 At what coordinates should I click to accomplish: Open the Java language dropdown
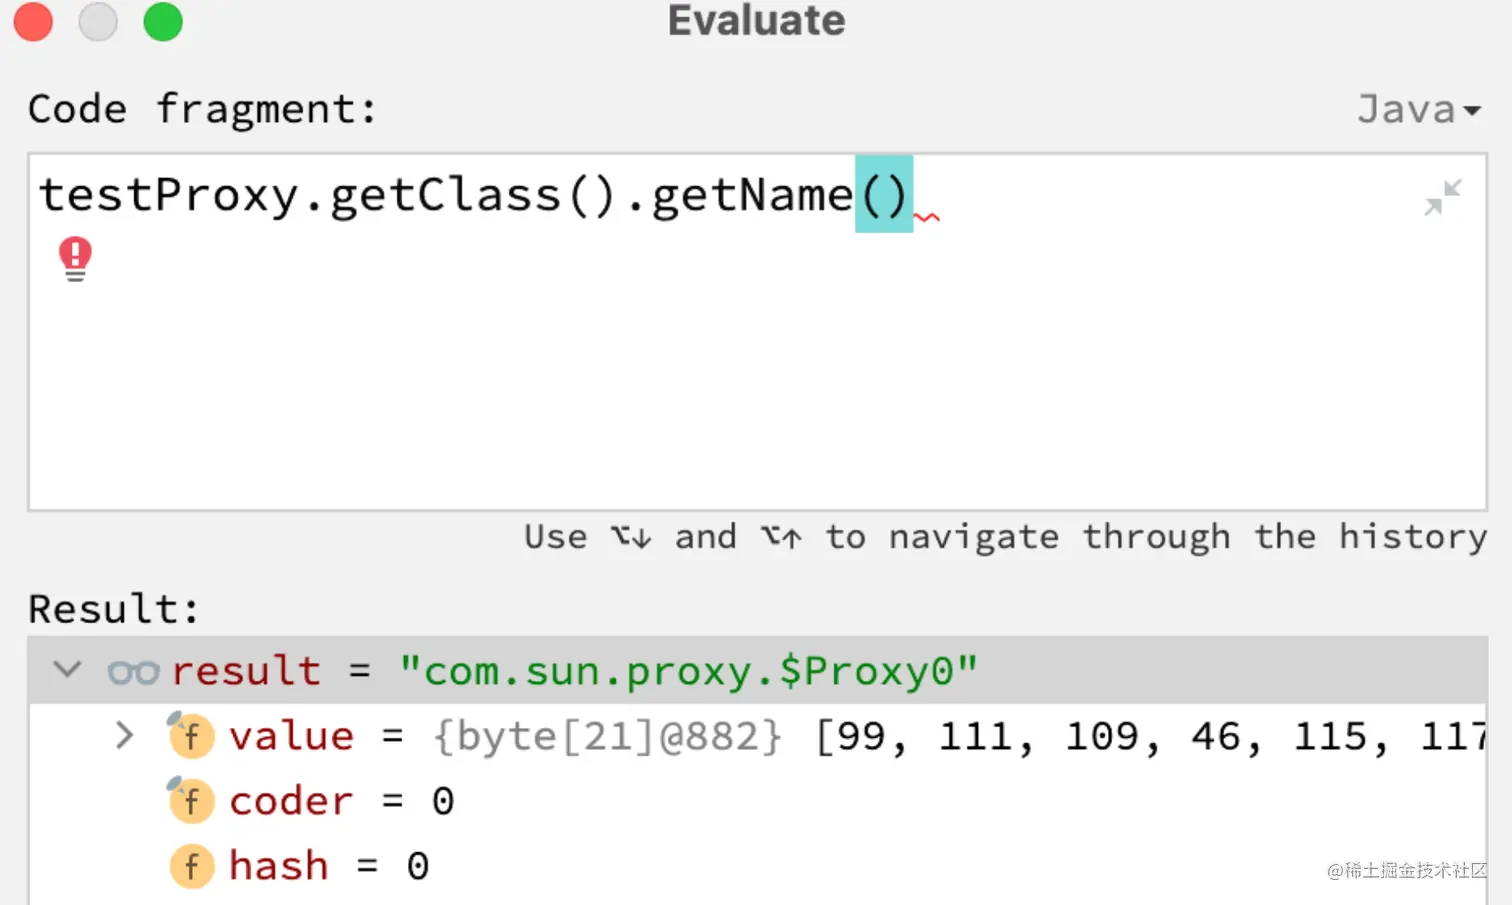1418,109
